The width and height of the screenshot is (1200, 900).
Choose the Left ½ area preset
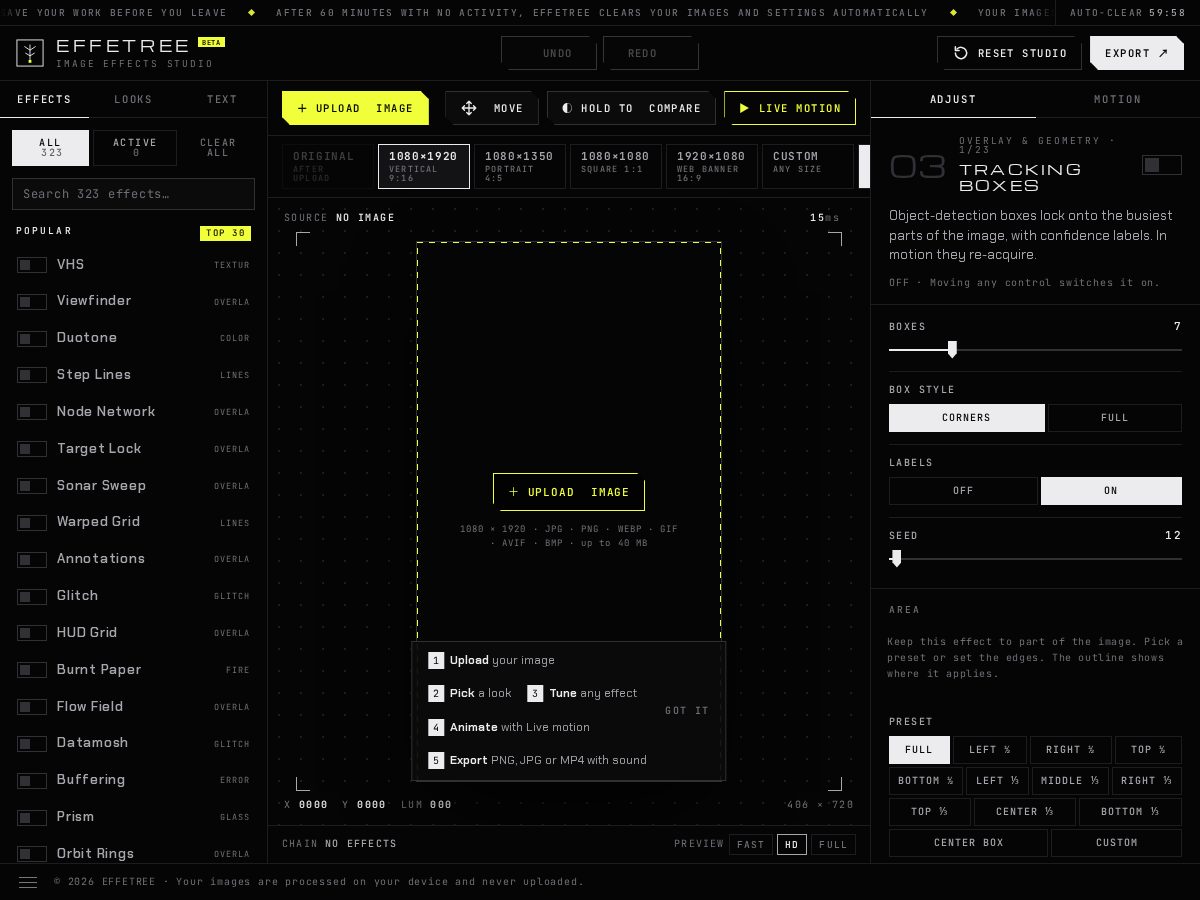[990, 750]
